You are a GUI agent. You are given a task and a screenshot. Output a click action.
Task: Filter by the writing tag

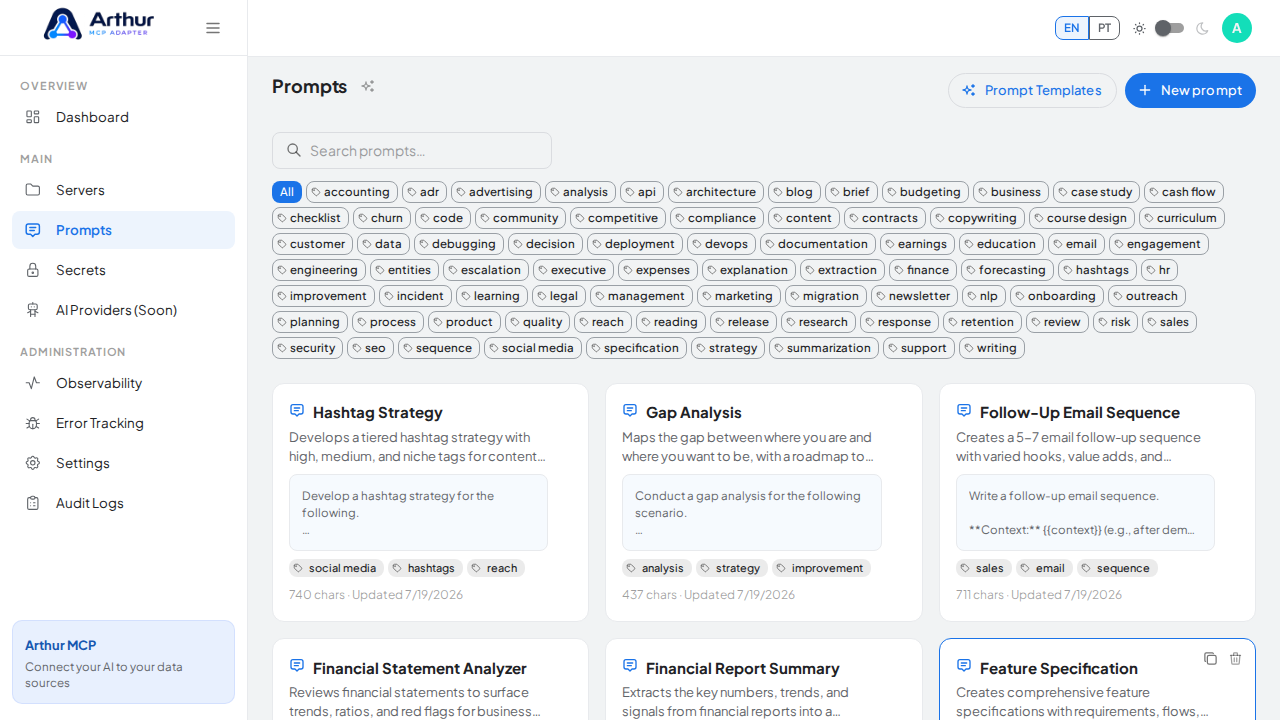coord(992,348)
